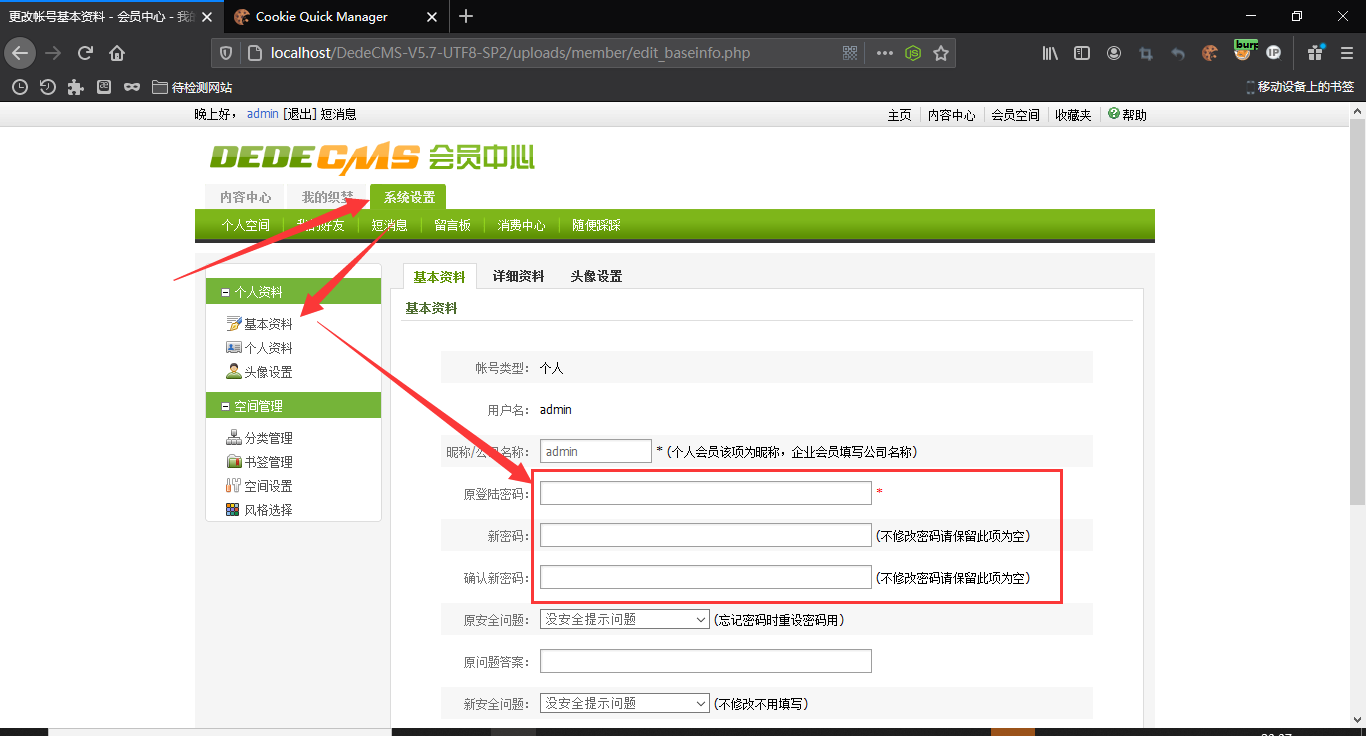1366x736 pixels.
Task: Open 收藏夹 link in top bar
Action: point(1073,115)
